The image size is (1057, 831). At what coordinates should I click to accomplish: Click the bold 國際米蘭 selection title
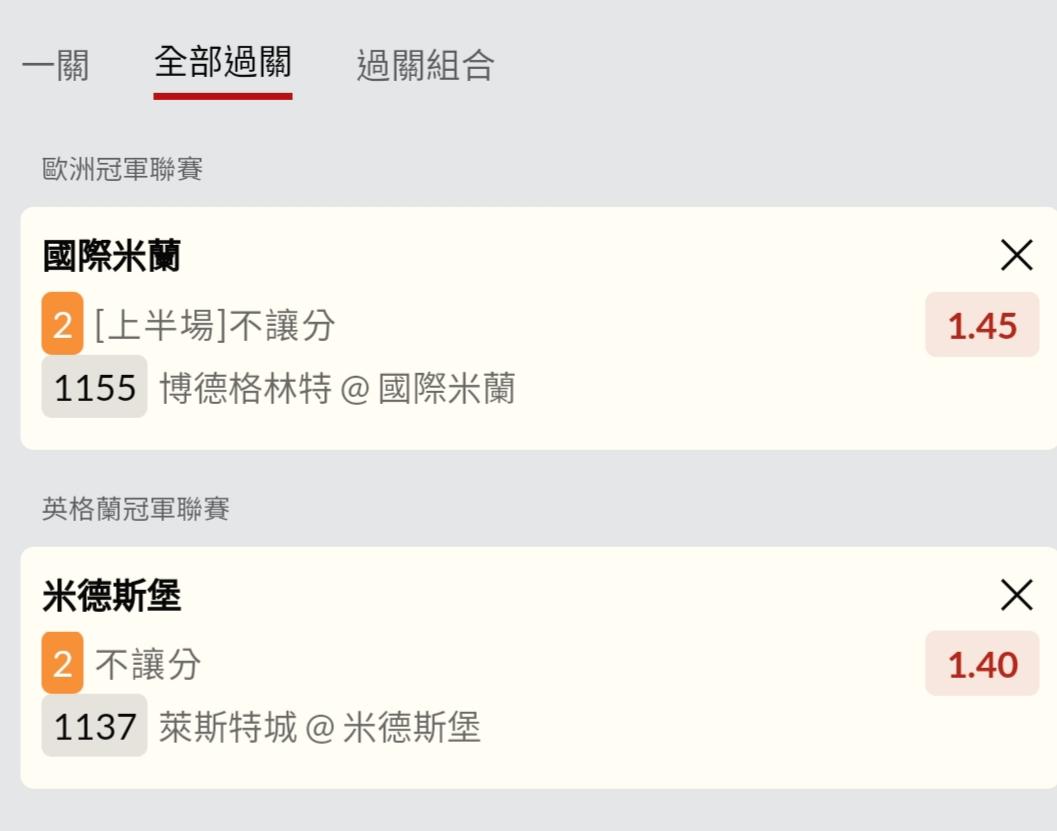point(112,257)
